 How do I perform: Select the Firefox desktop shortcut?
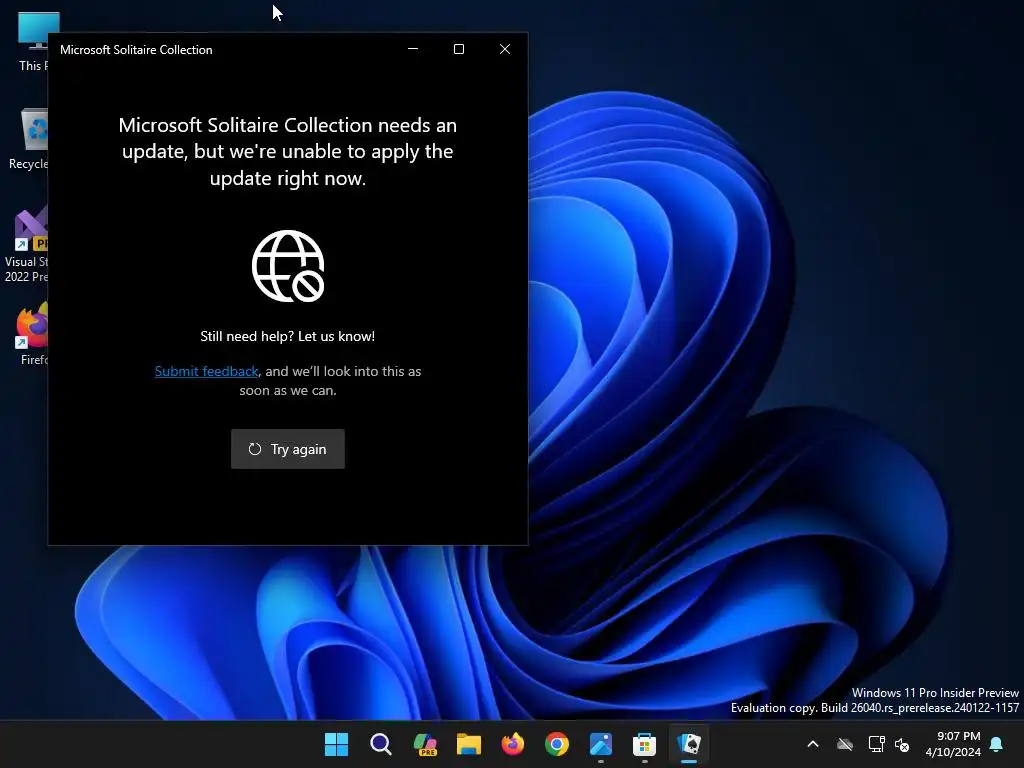coord(33,333)
